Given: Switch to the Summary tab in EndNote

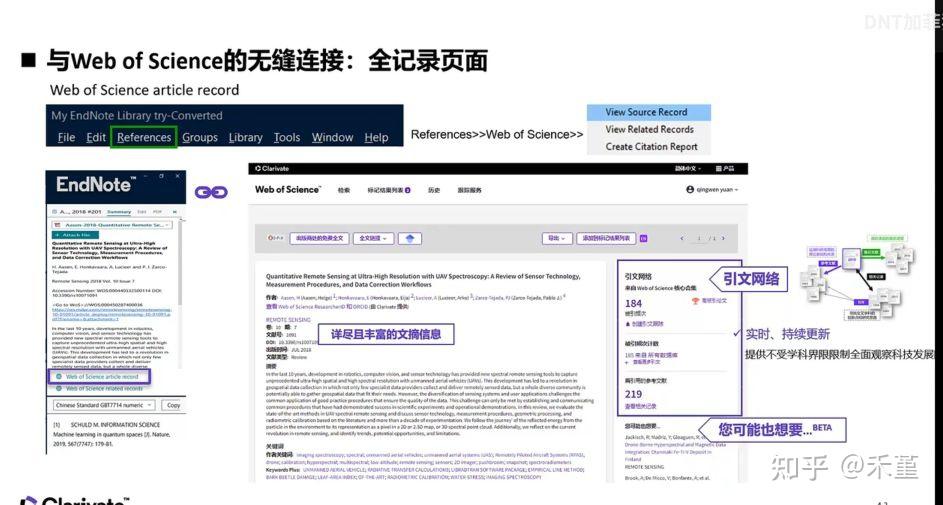Looking at the screenshot, I should (x=119, y=212).
